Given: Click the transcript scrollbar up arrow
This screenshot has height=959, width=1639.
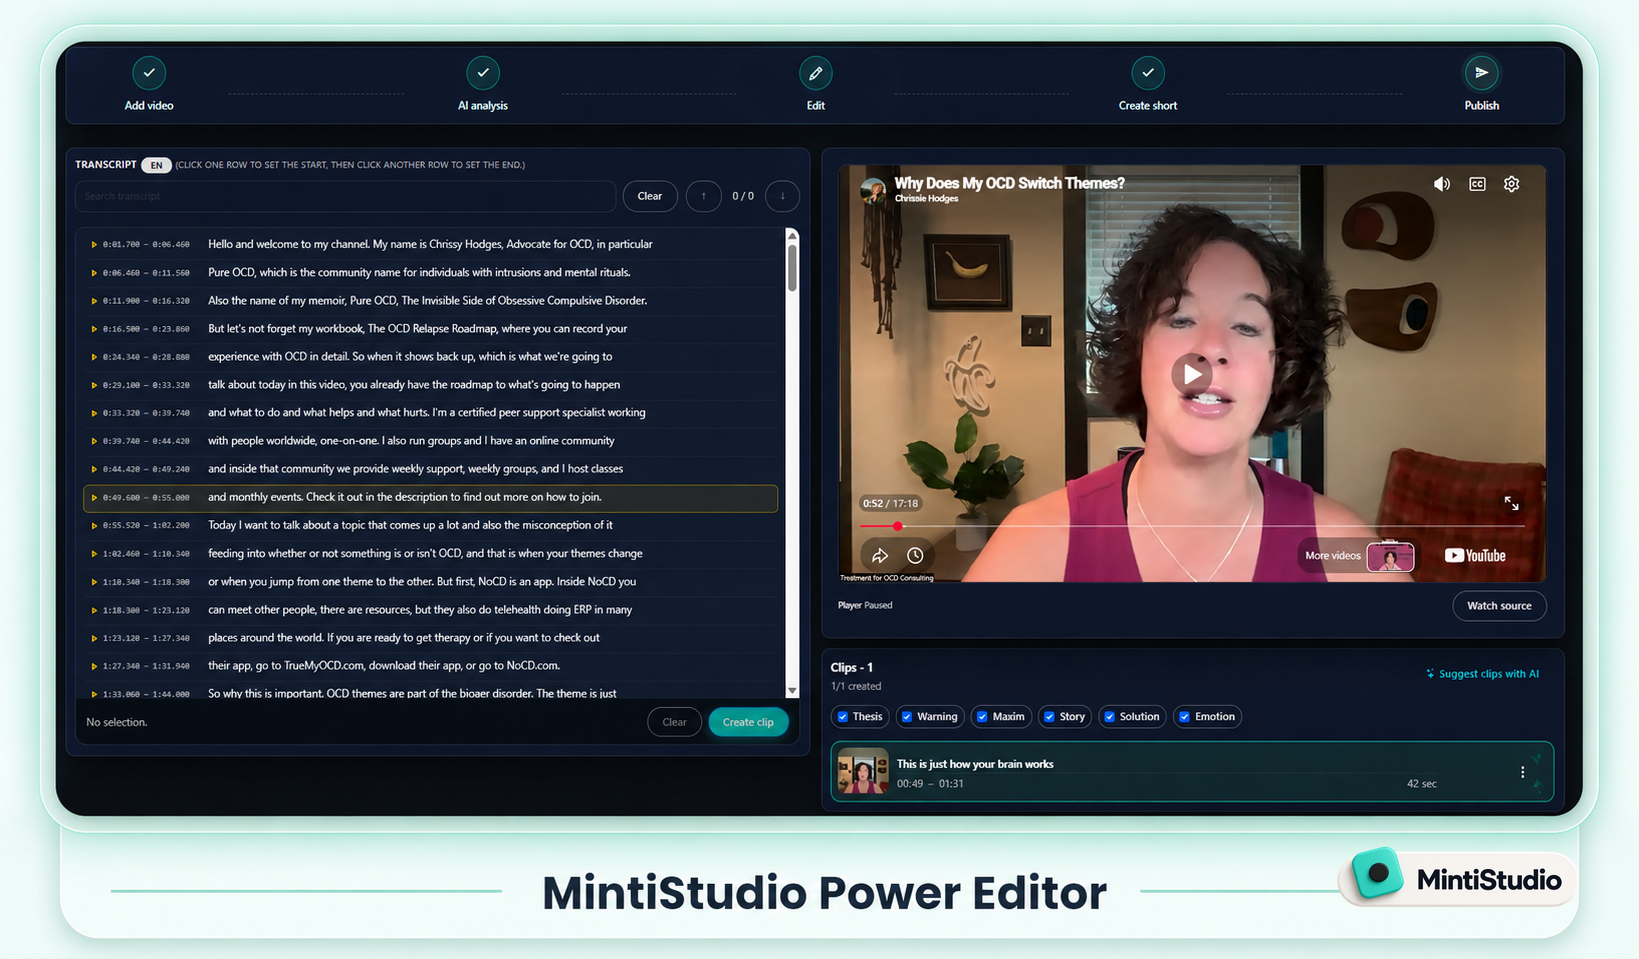Looking at the screenshot, I should (792, 236).
